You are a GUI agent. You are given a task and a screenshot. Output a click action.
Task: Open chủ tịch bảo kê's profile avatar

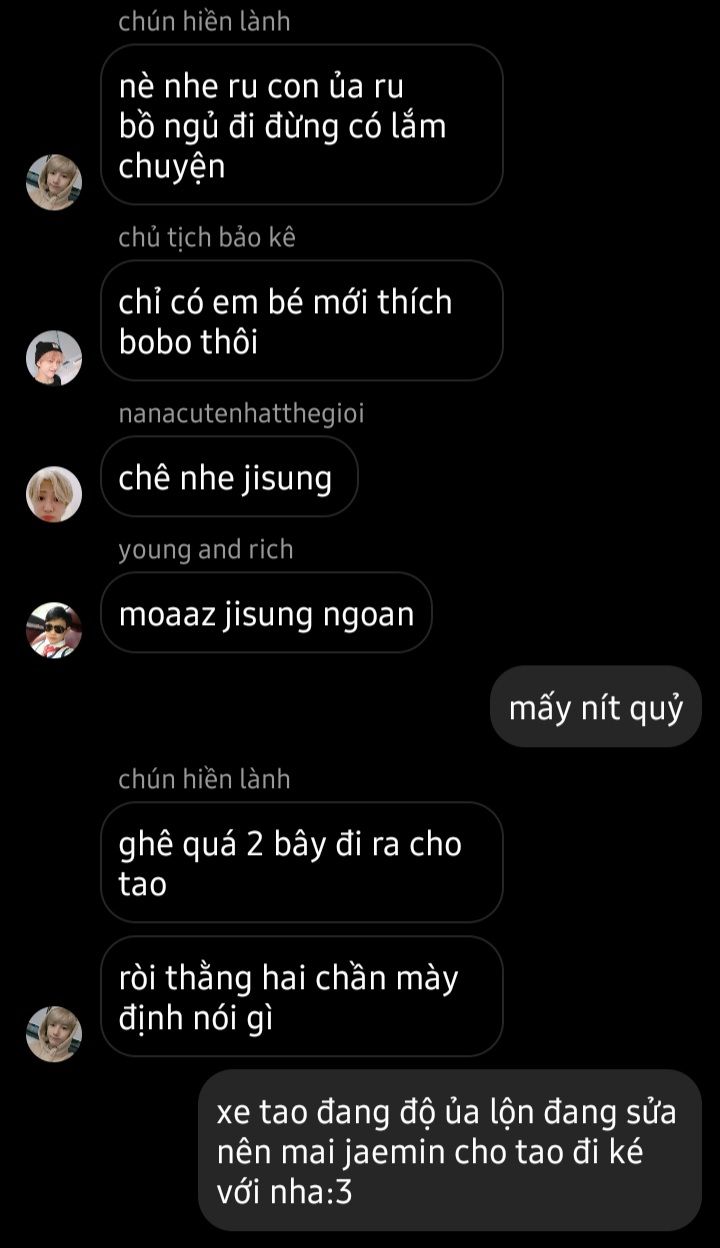[53, 358]
